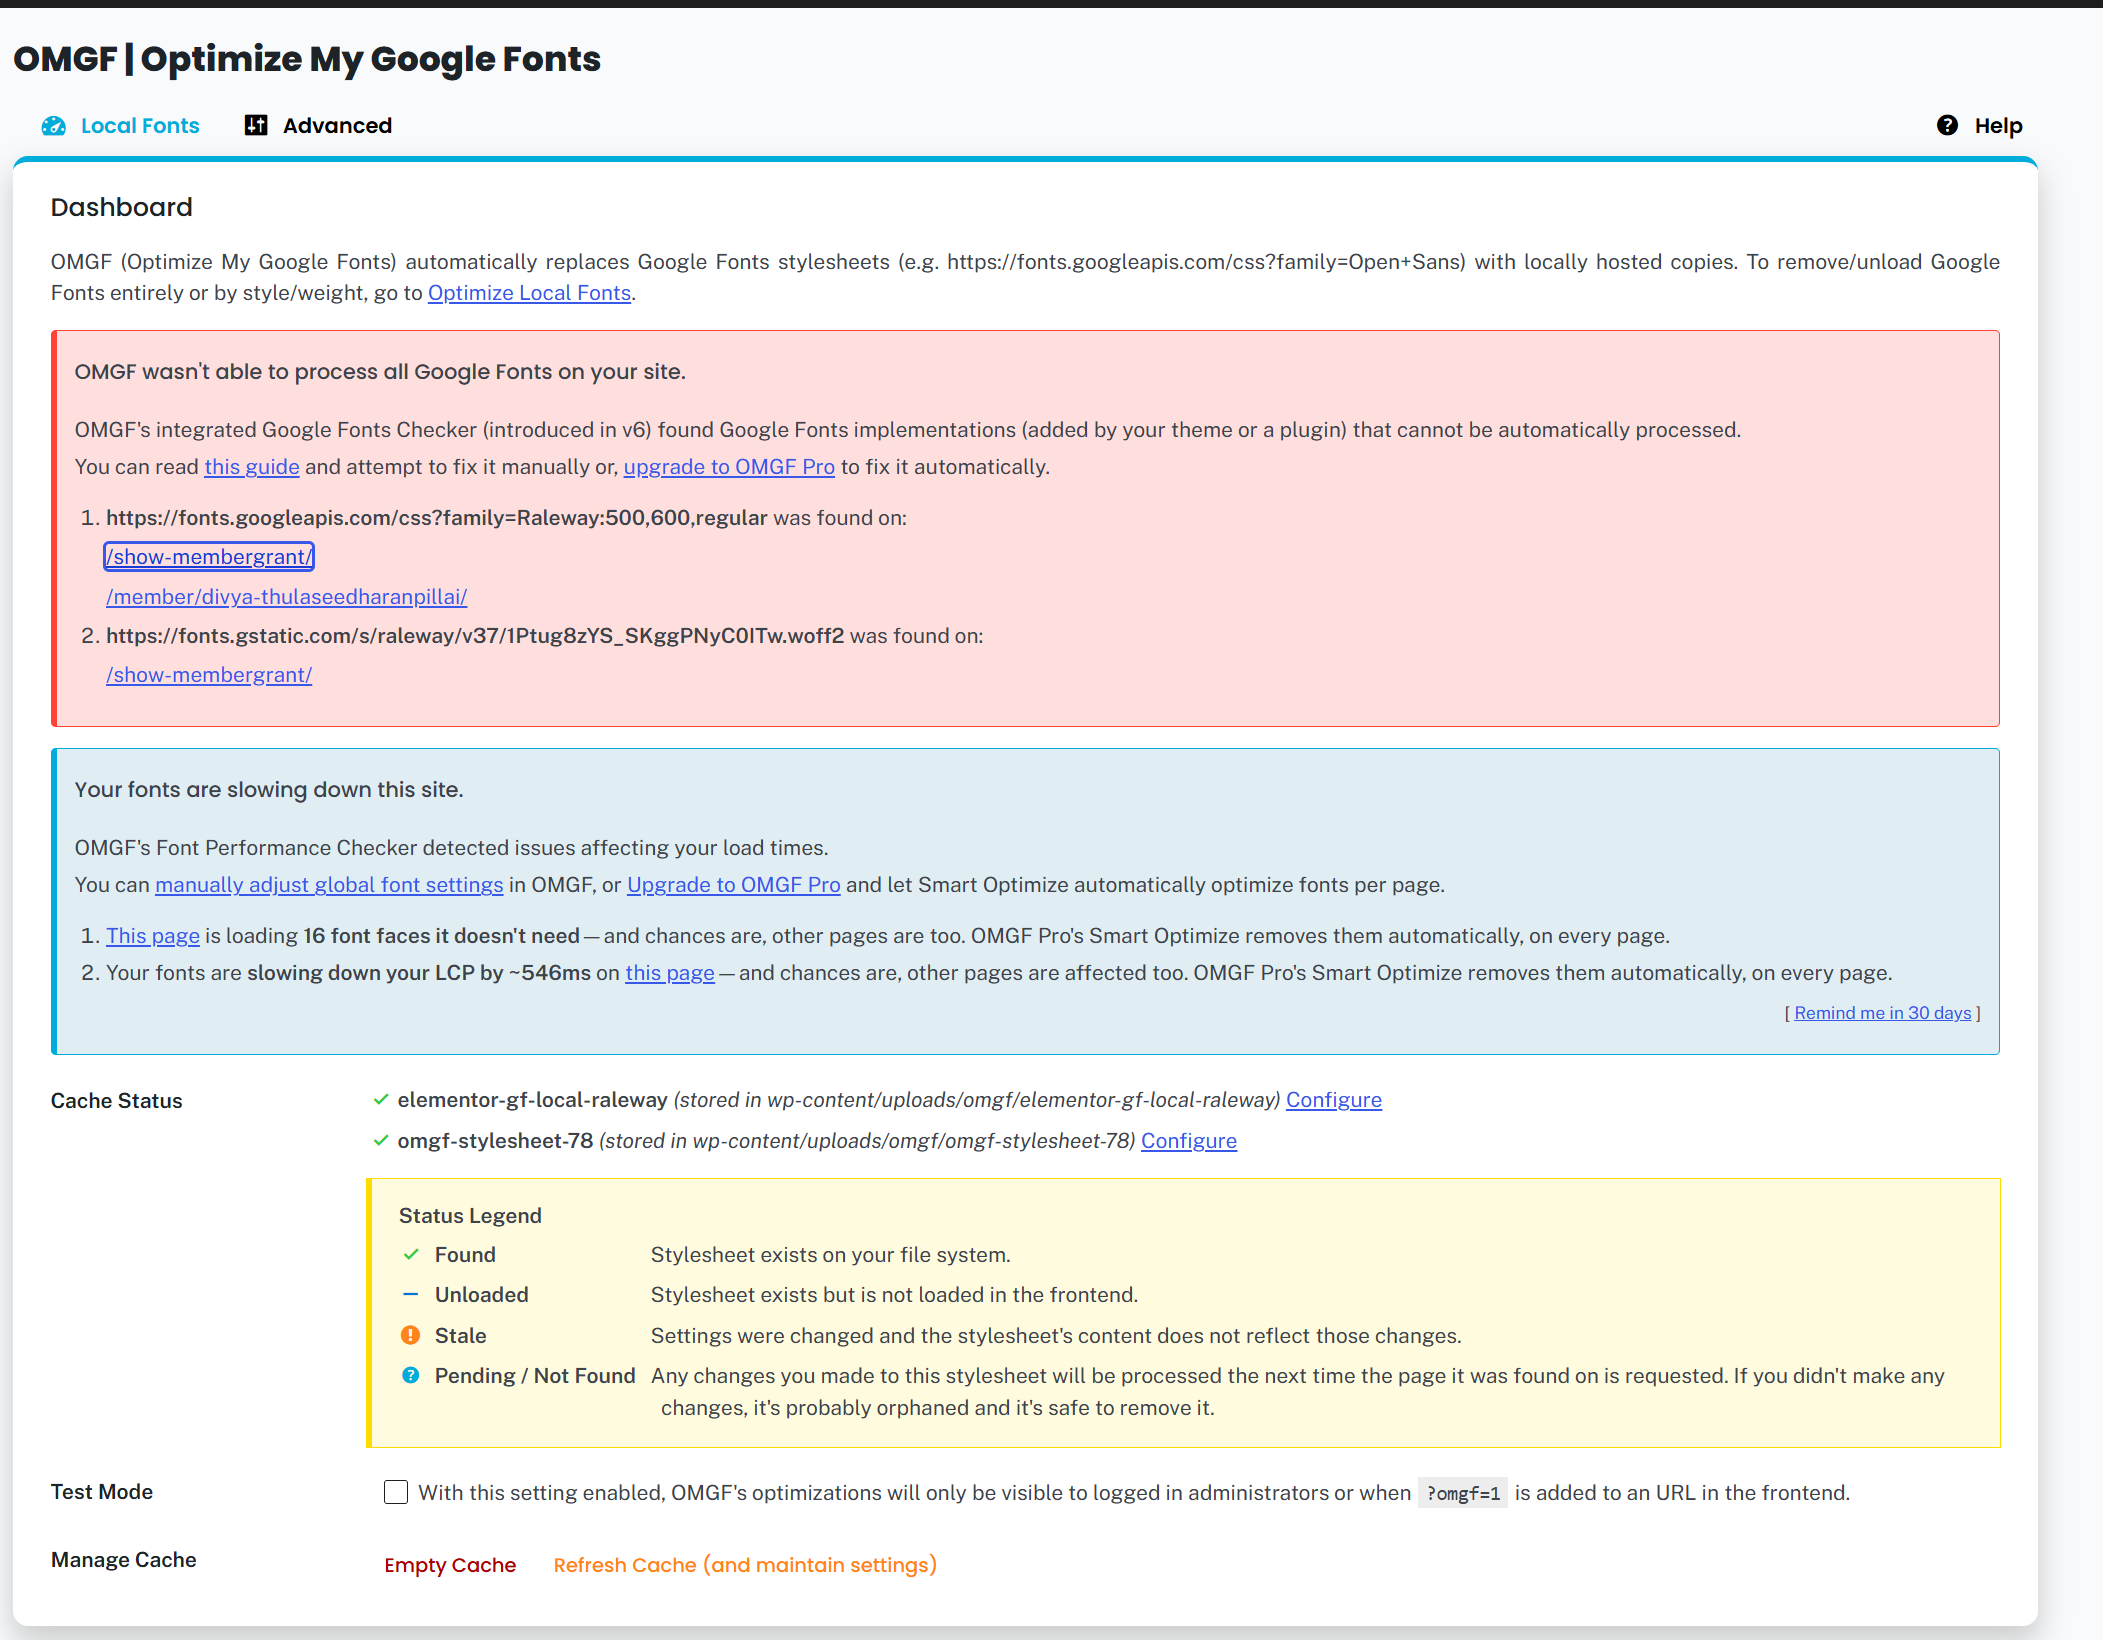Screen dimensions: 2103x1640
Task: Click the 'Manage Cache' label
Action: (x=124, y=1560)
